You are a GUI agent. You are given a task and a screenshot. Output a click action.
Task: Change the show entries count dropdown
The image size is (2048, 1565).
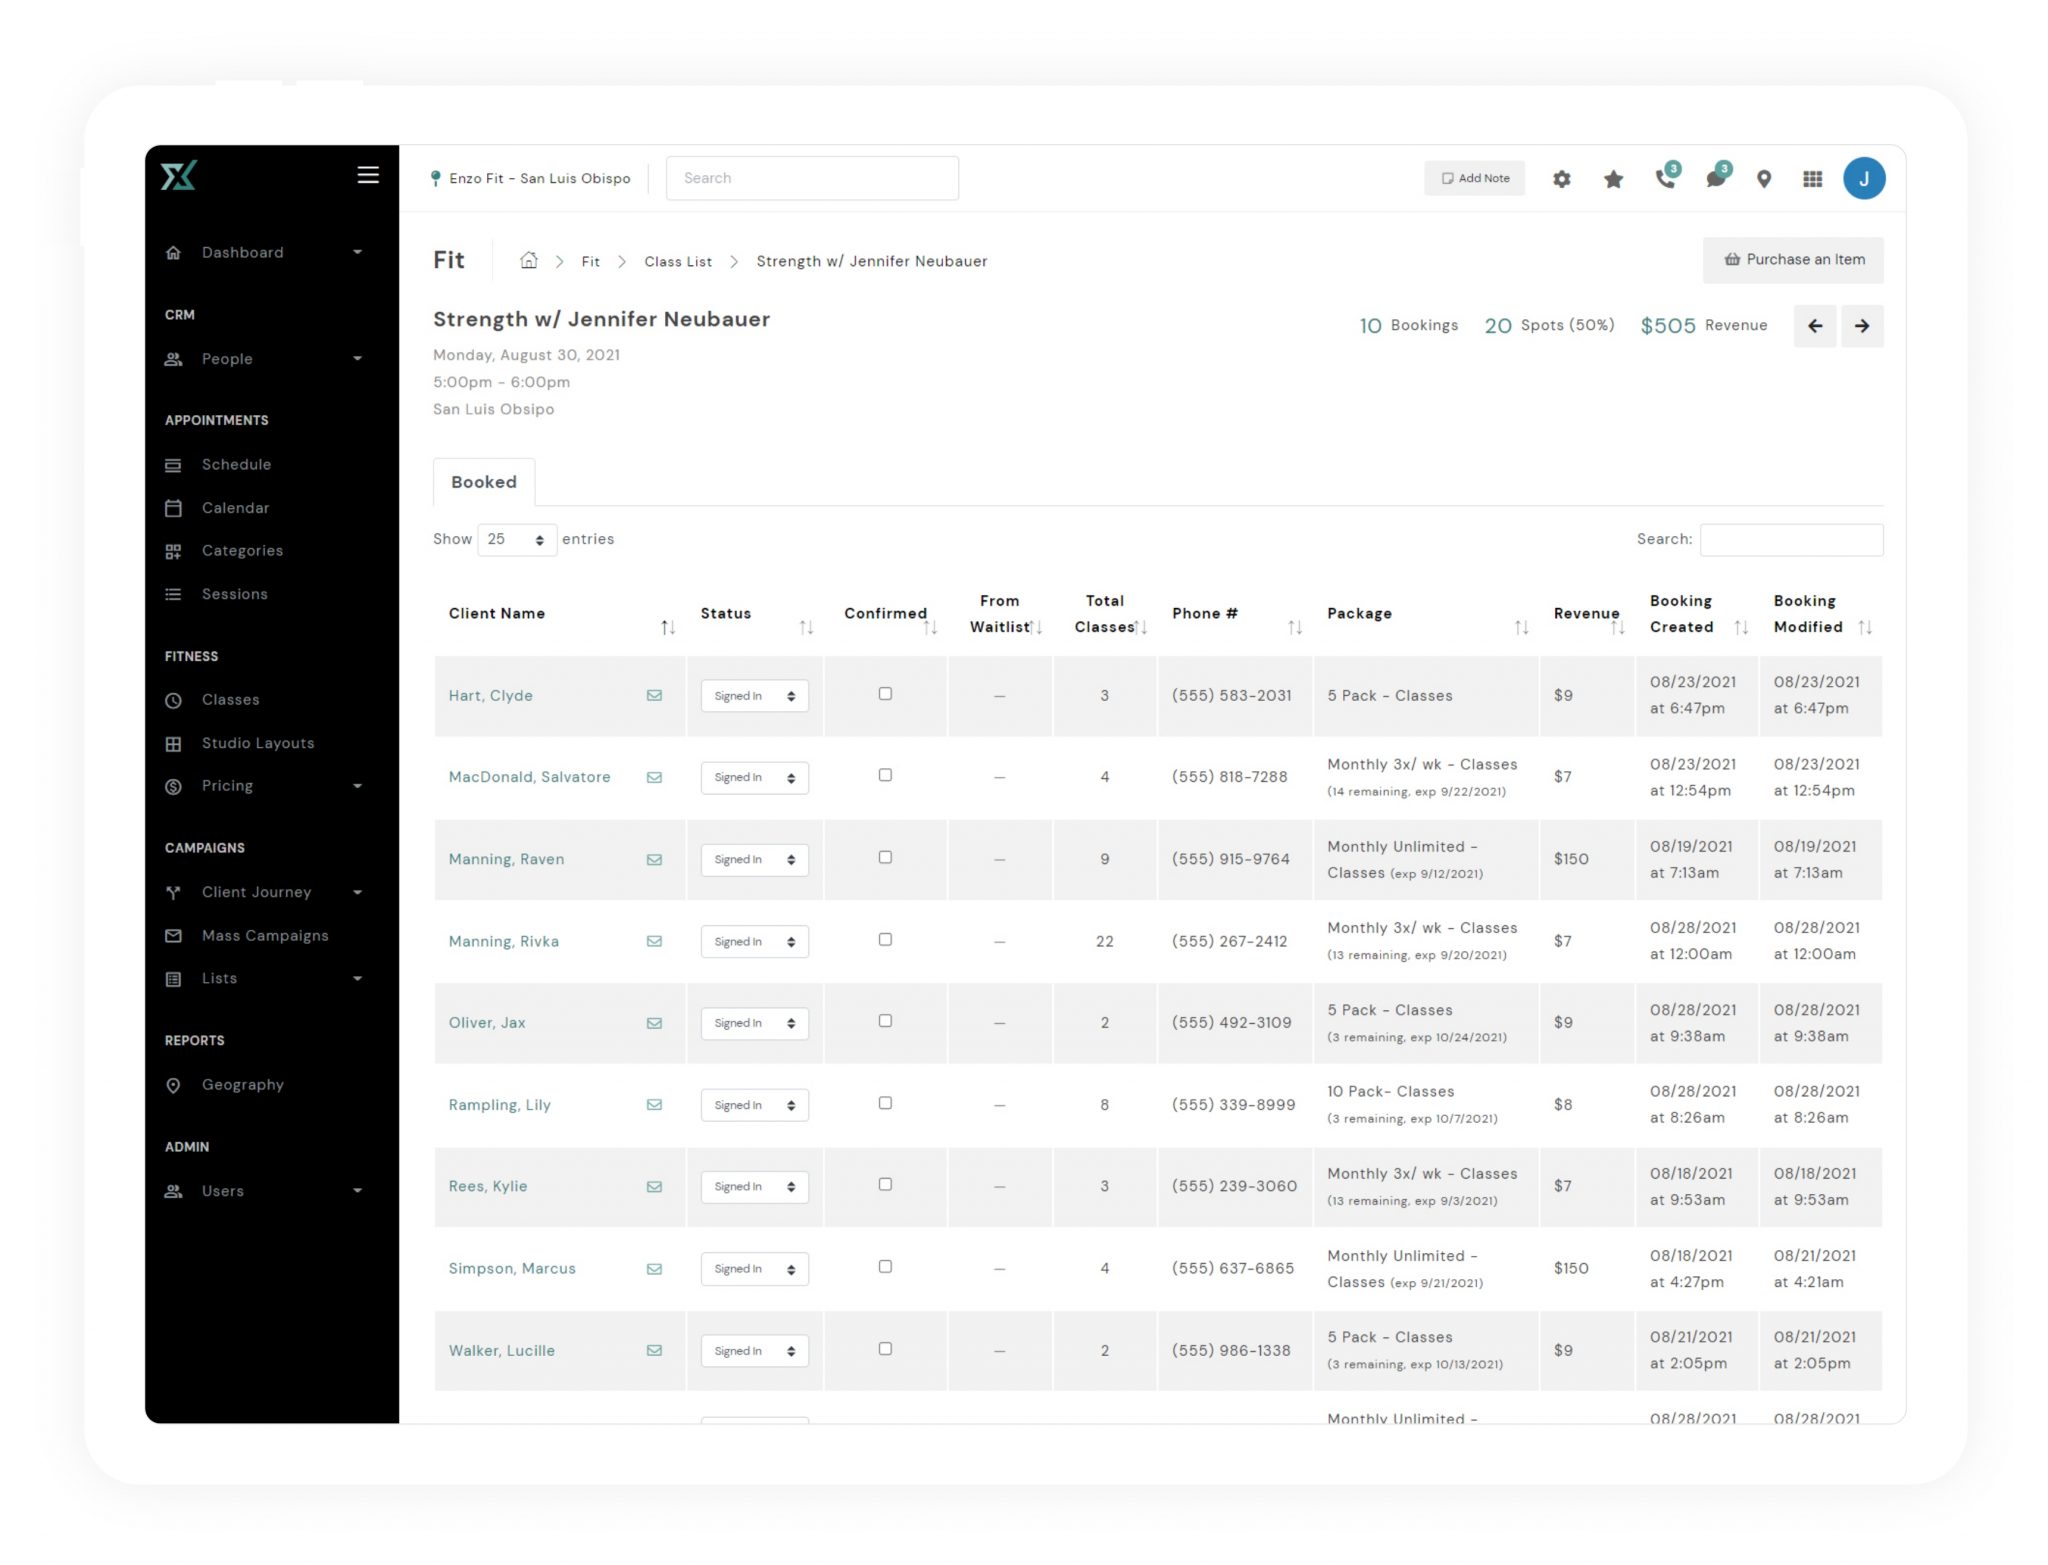[516, 540]
